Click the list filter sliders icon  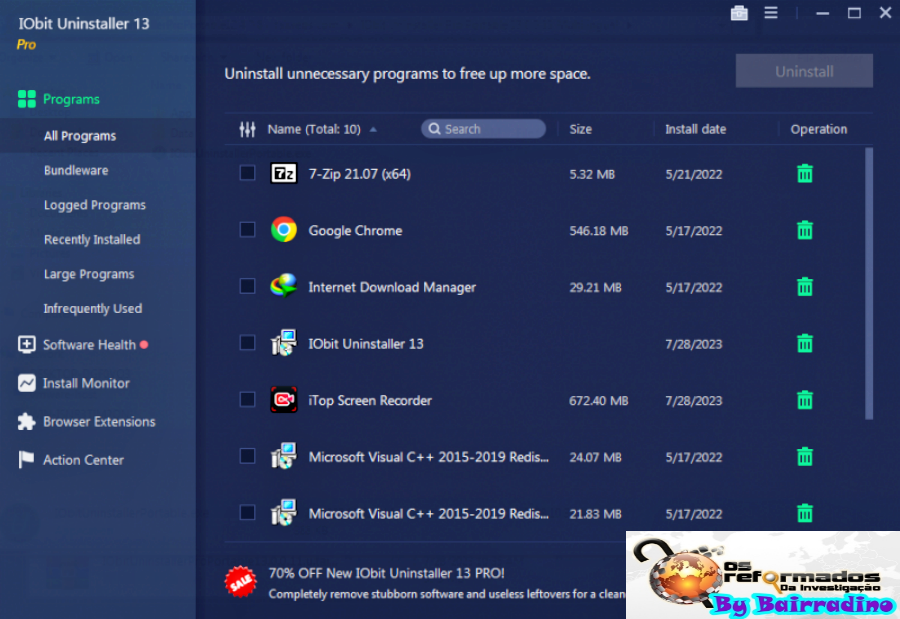[247, 129]
